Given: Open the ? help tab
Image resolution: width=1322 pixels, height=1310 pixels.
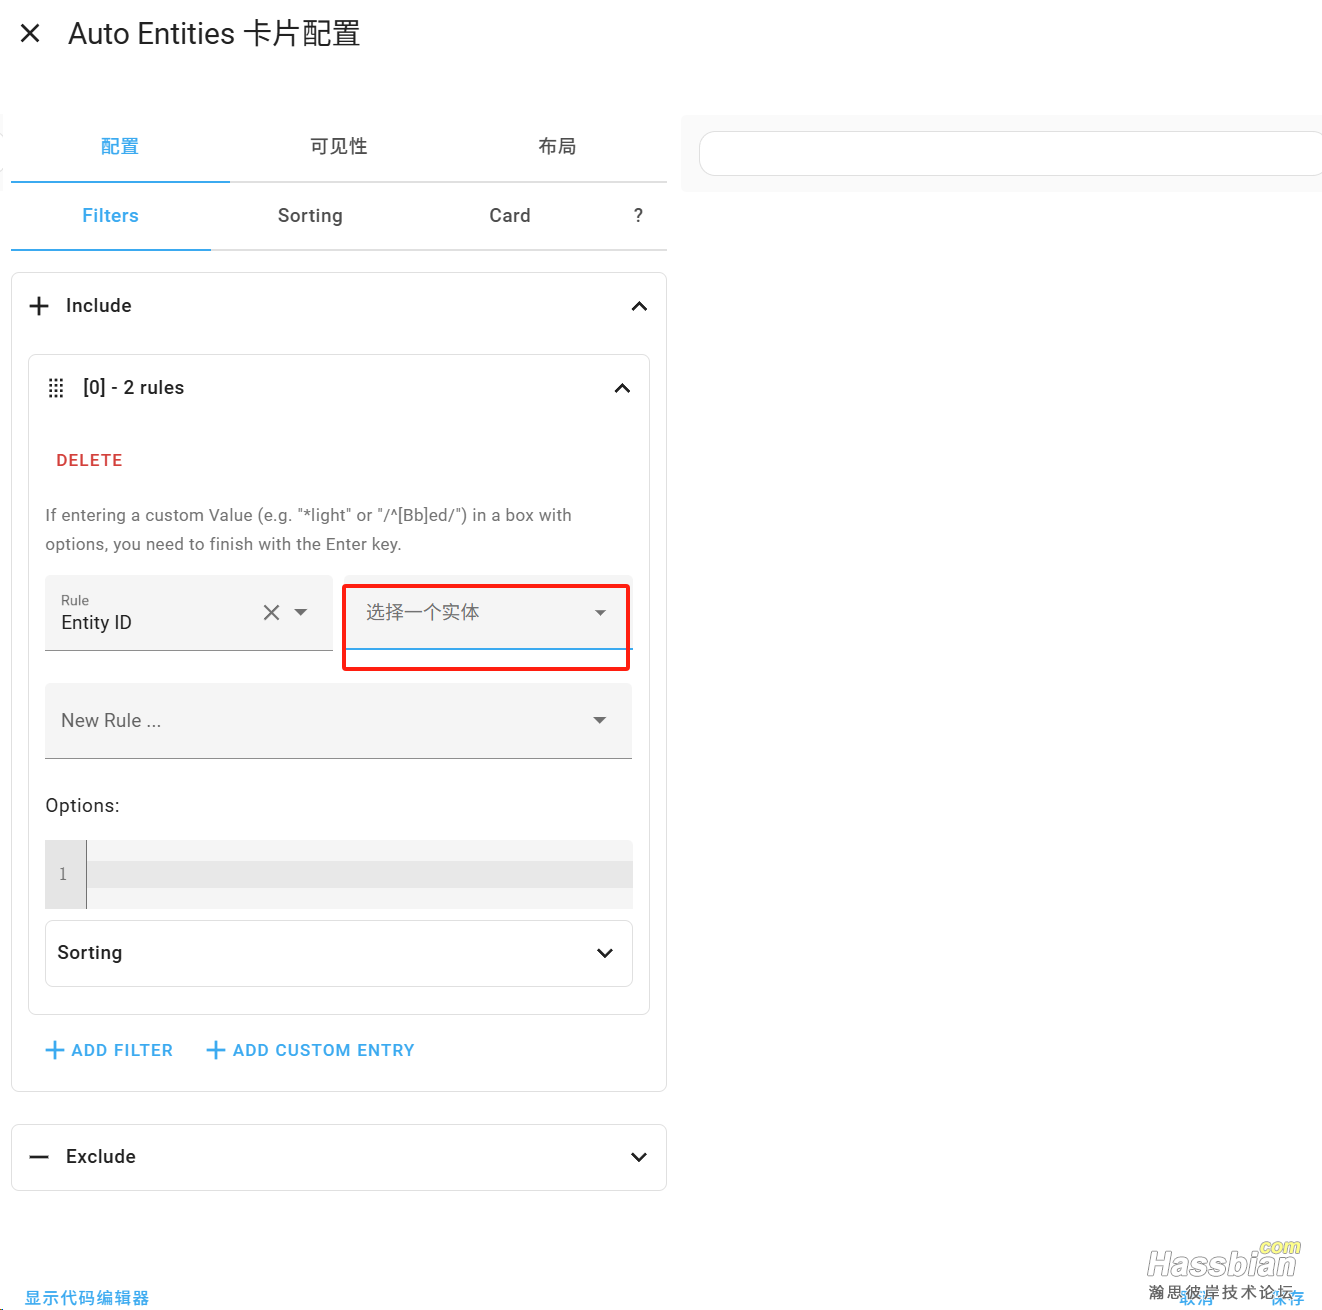Looking at the screenshot, I should click(638, 216).
